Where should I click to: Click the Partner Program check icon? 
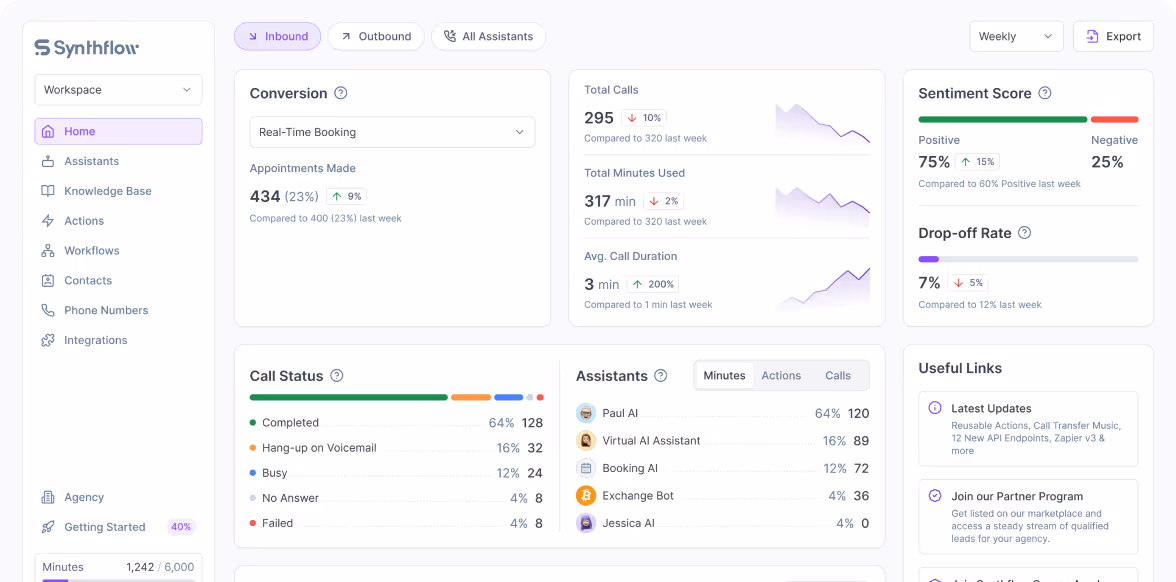coord(934,496)
